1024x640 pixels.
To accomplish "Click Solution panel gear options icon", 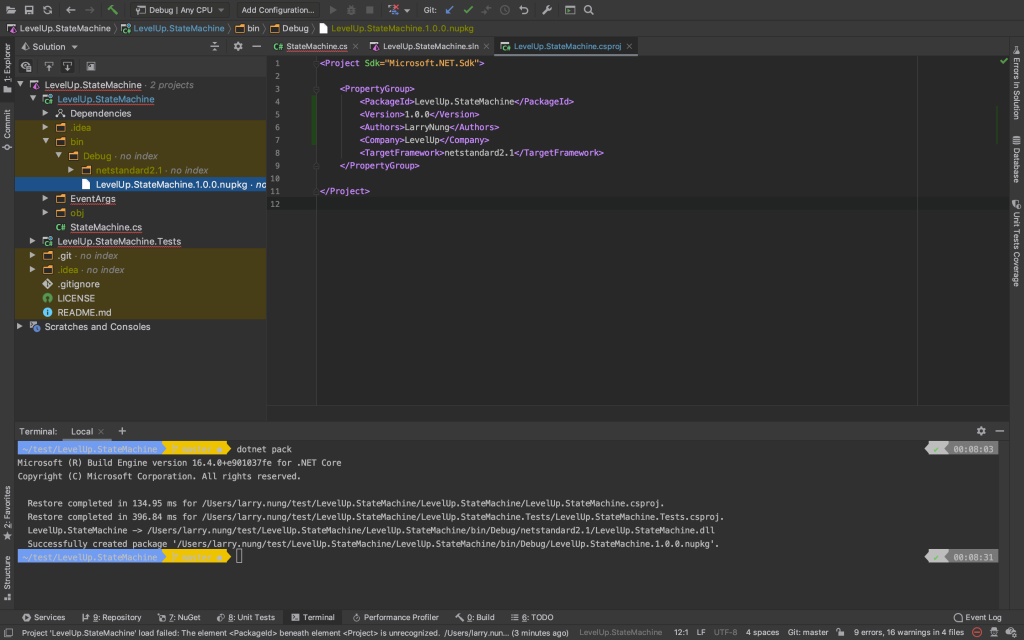I will point(238,46).
